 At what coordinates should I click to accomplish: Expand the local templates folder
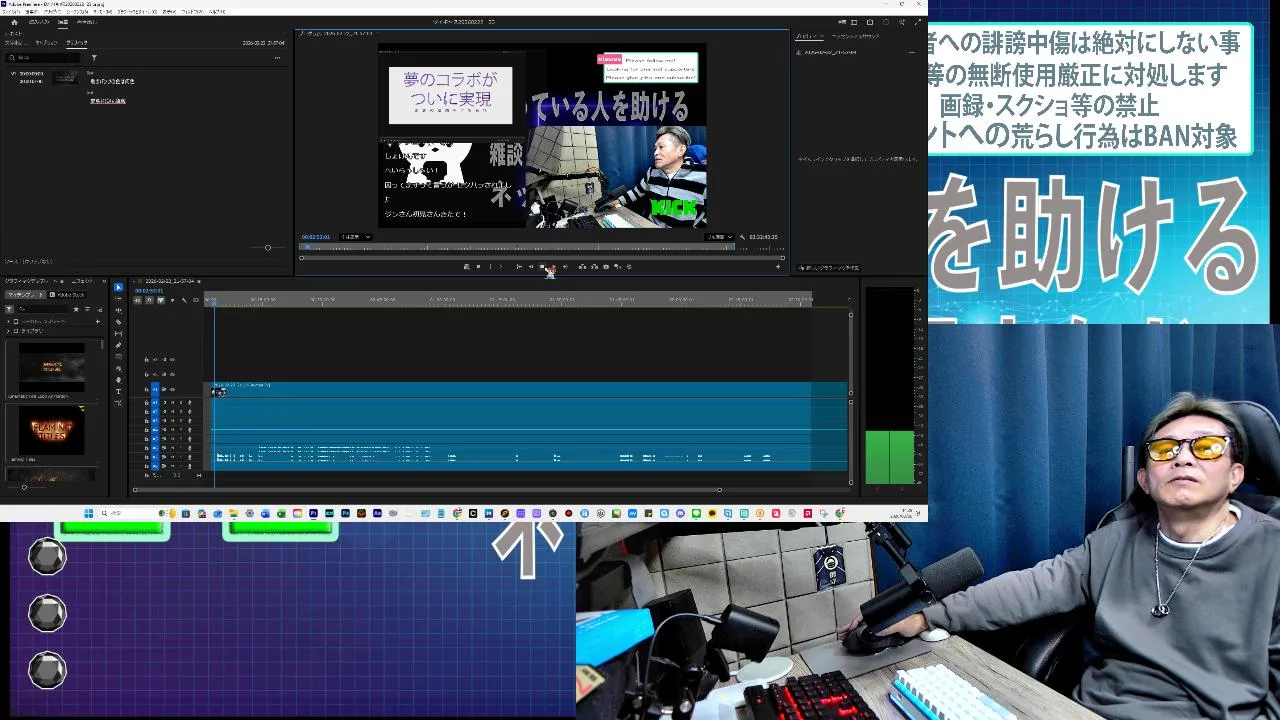pyautogui.click(x=8, y=322)
